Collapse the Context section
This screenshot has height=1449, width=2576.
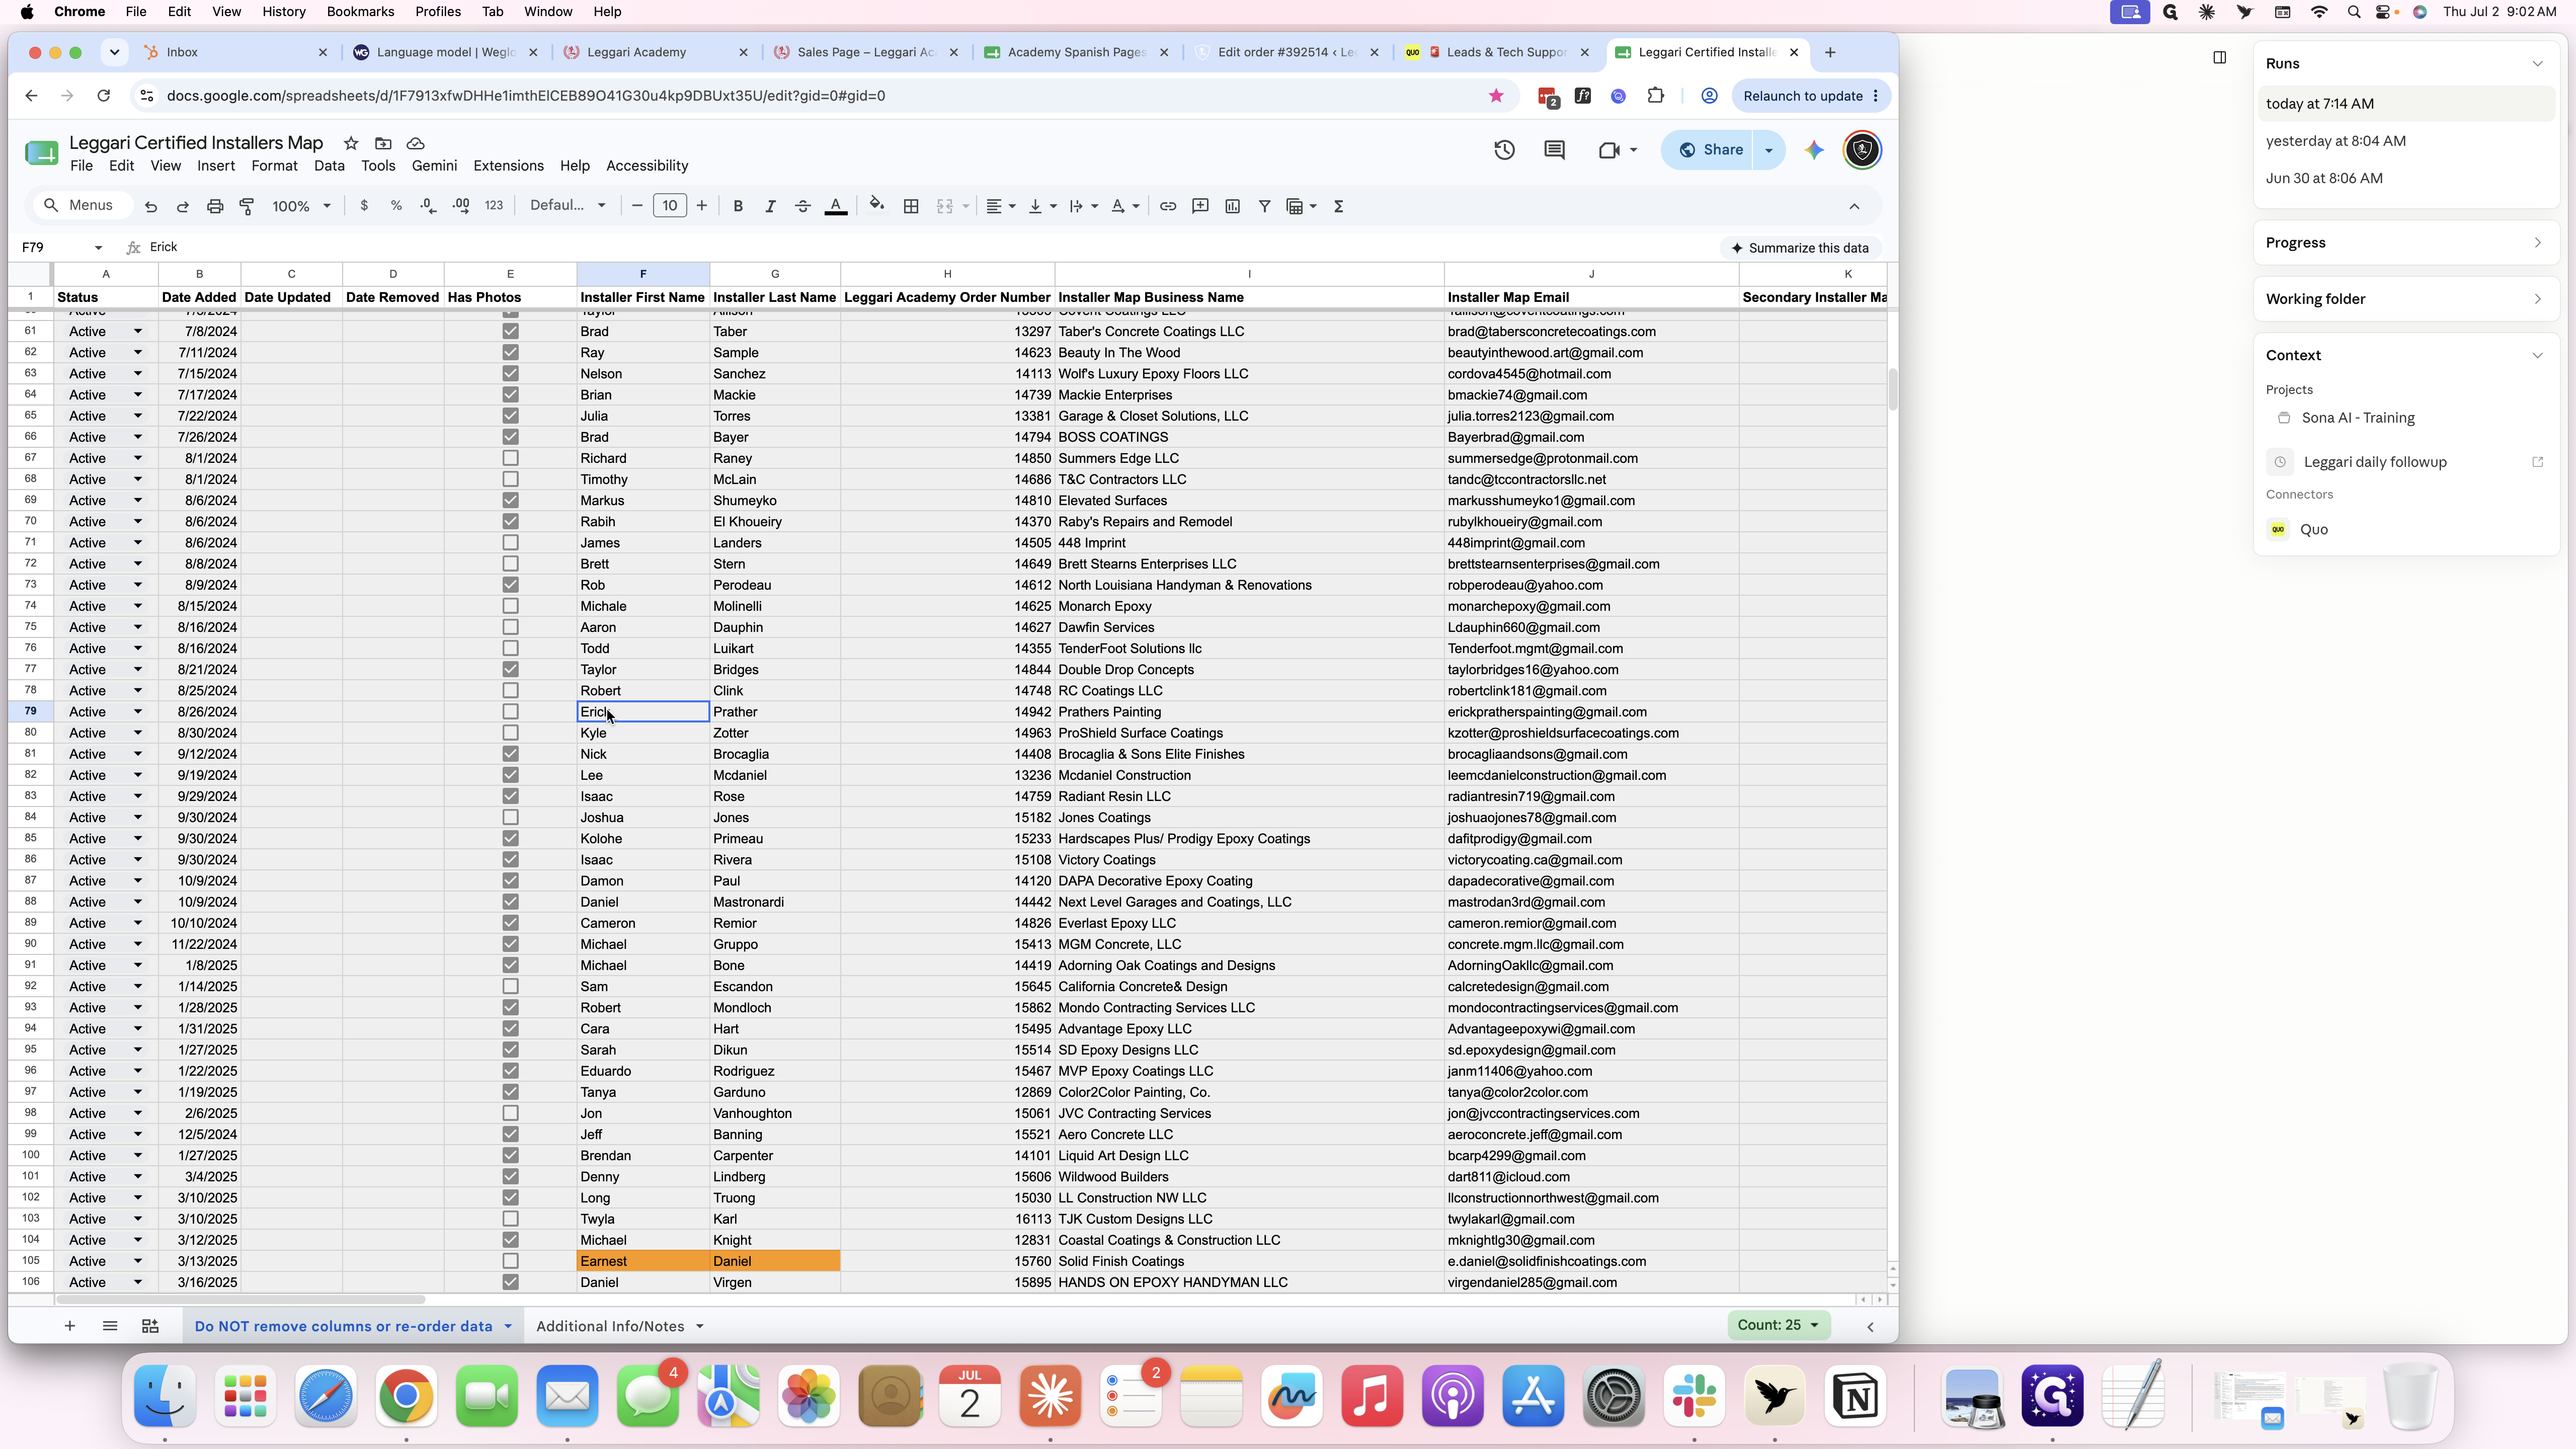(2537, 355)
